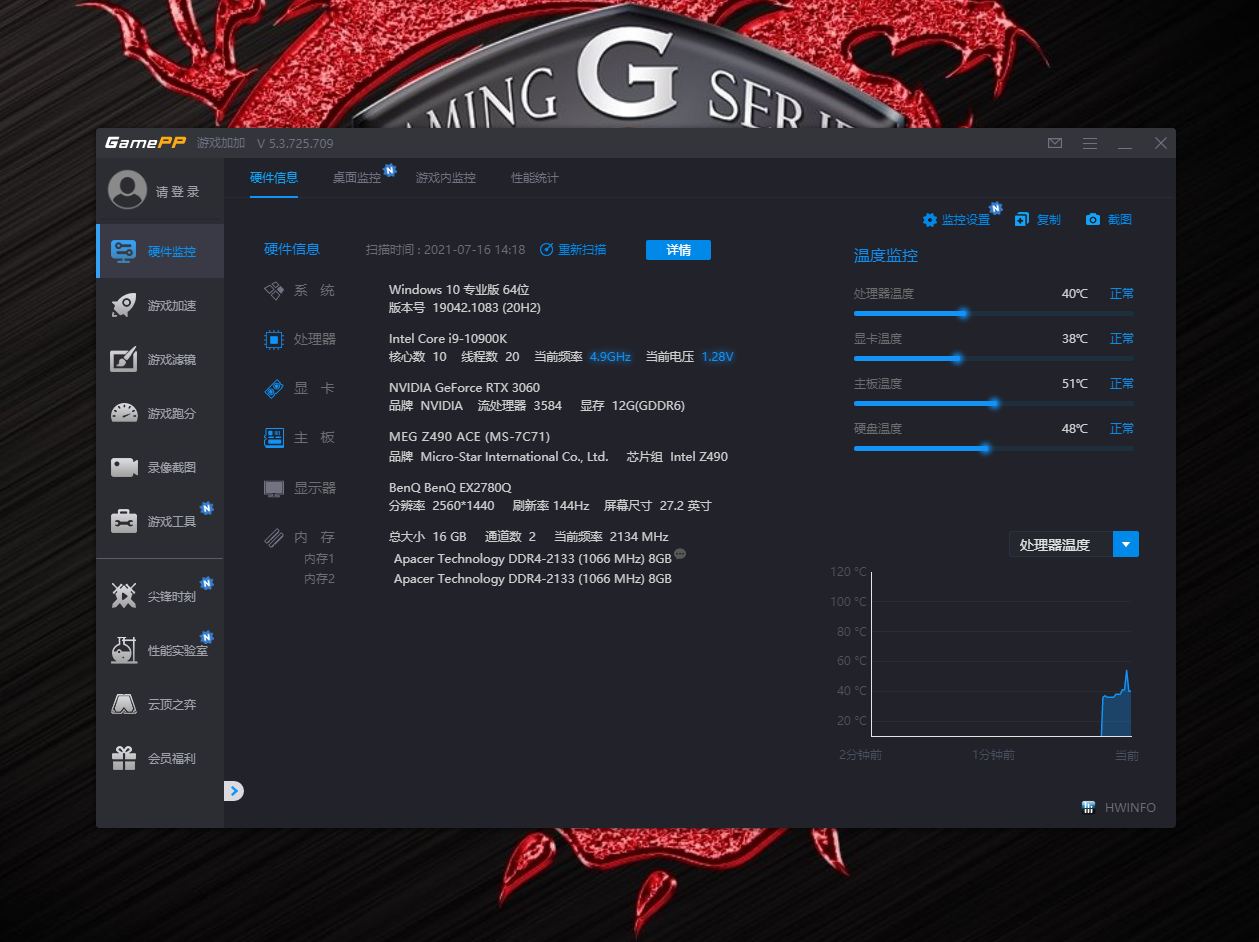Click the 显示器 monitor icon

tap(274, 488)
